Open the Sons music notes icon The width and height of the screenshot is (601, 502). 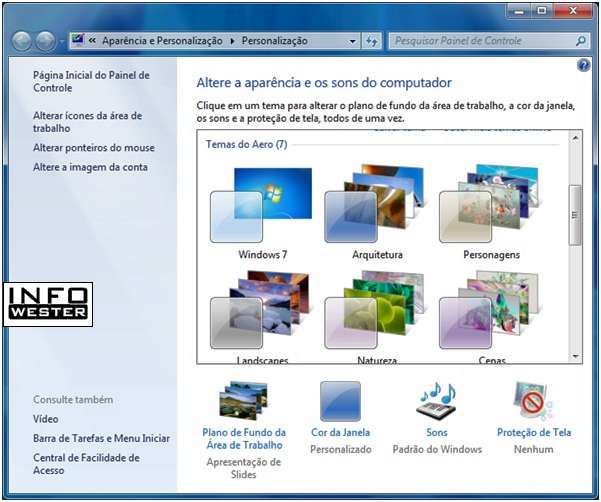[x=437, y=401]
